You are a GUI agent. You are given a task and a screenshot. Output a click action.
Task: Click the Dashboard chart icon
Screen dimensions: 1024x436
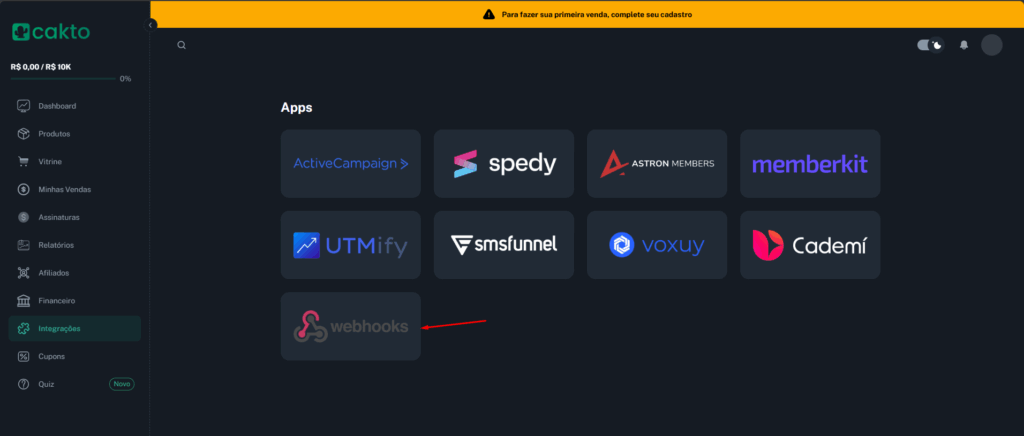click(x=23, y=106)
